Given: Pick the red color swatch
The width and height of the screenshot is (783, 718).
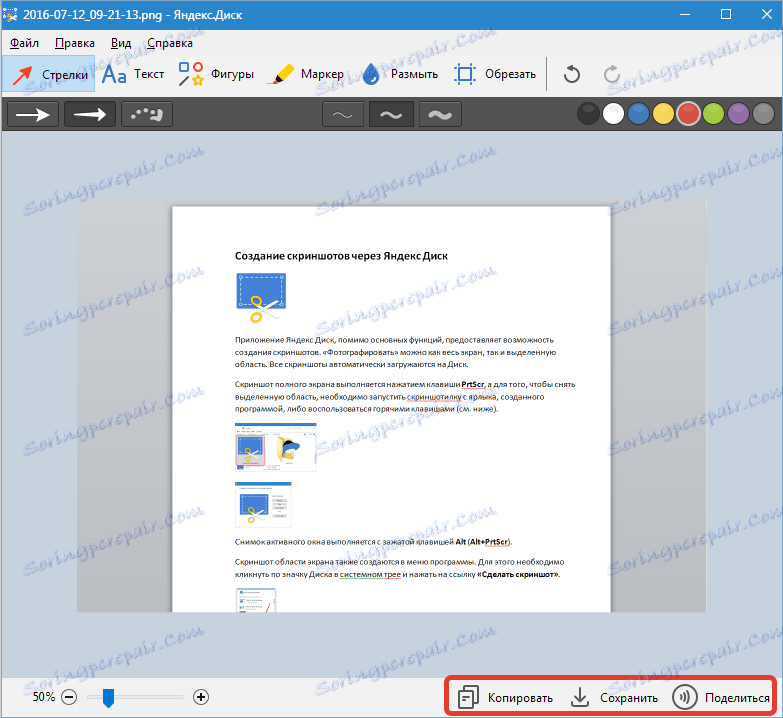Looking at the screenshot, I should [688, 114].
